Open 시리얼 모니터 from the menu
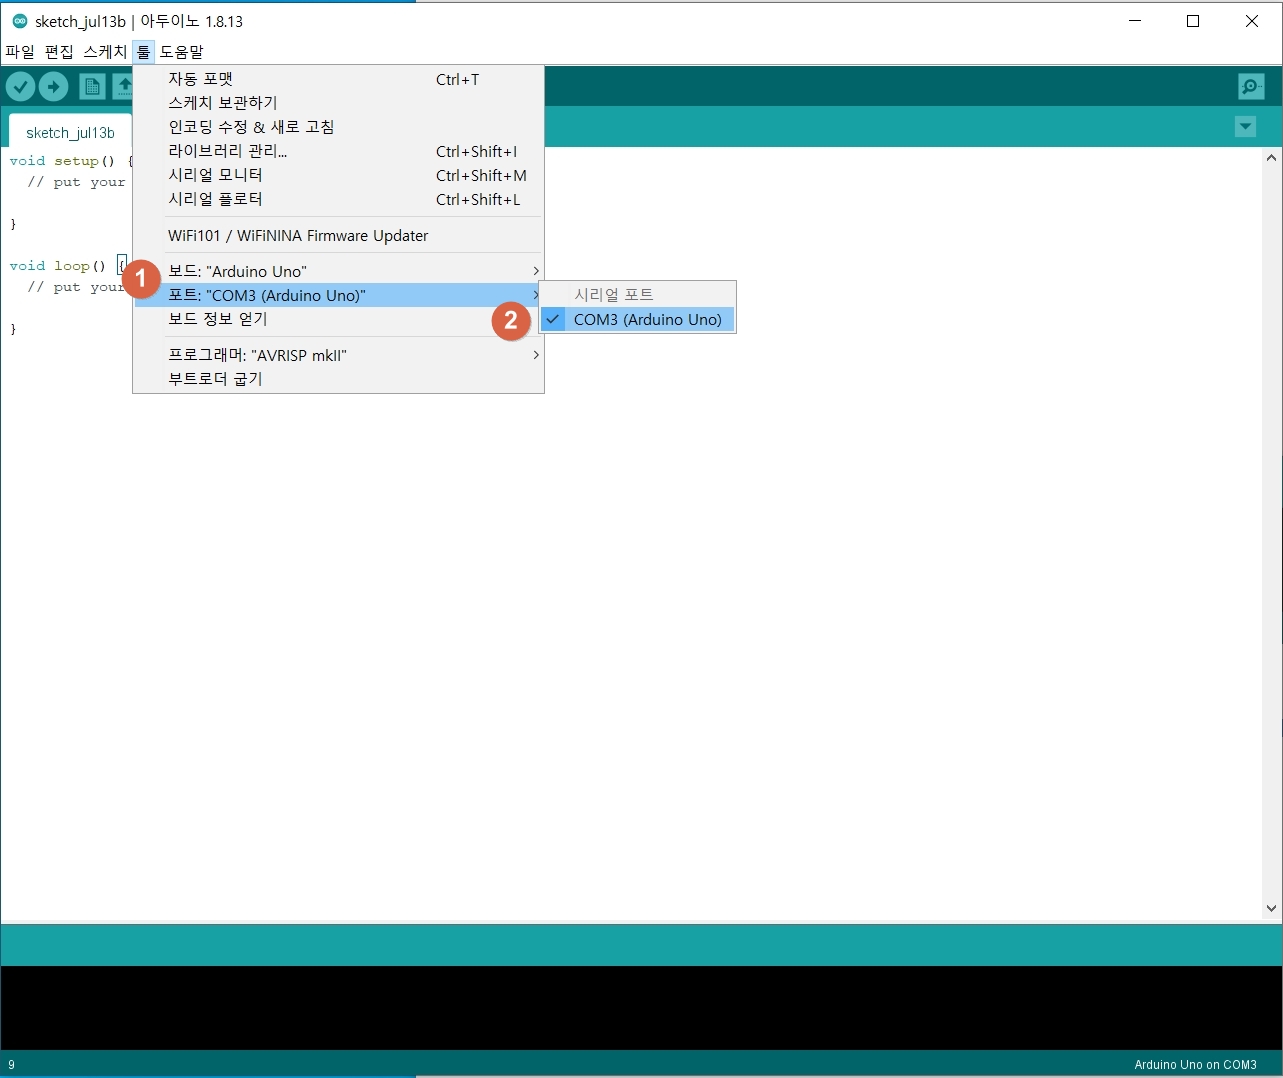The height and width of the screenshot is (1078, 1283). pyautogui.click(x=339, y=175)
